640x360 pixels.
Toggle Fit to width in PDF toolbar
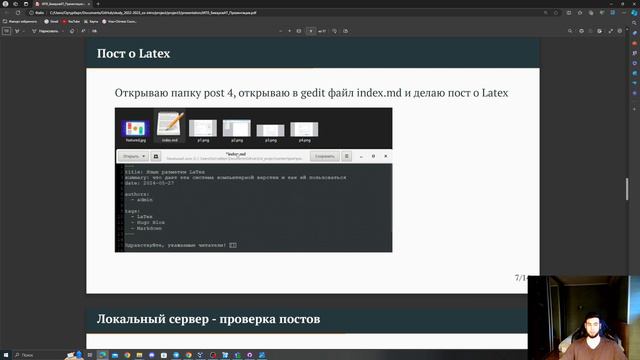(299, 31)
